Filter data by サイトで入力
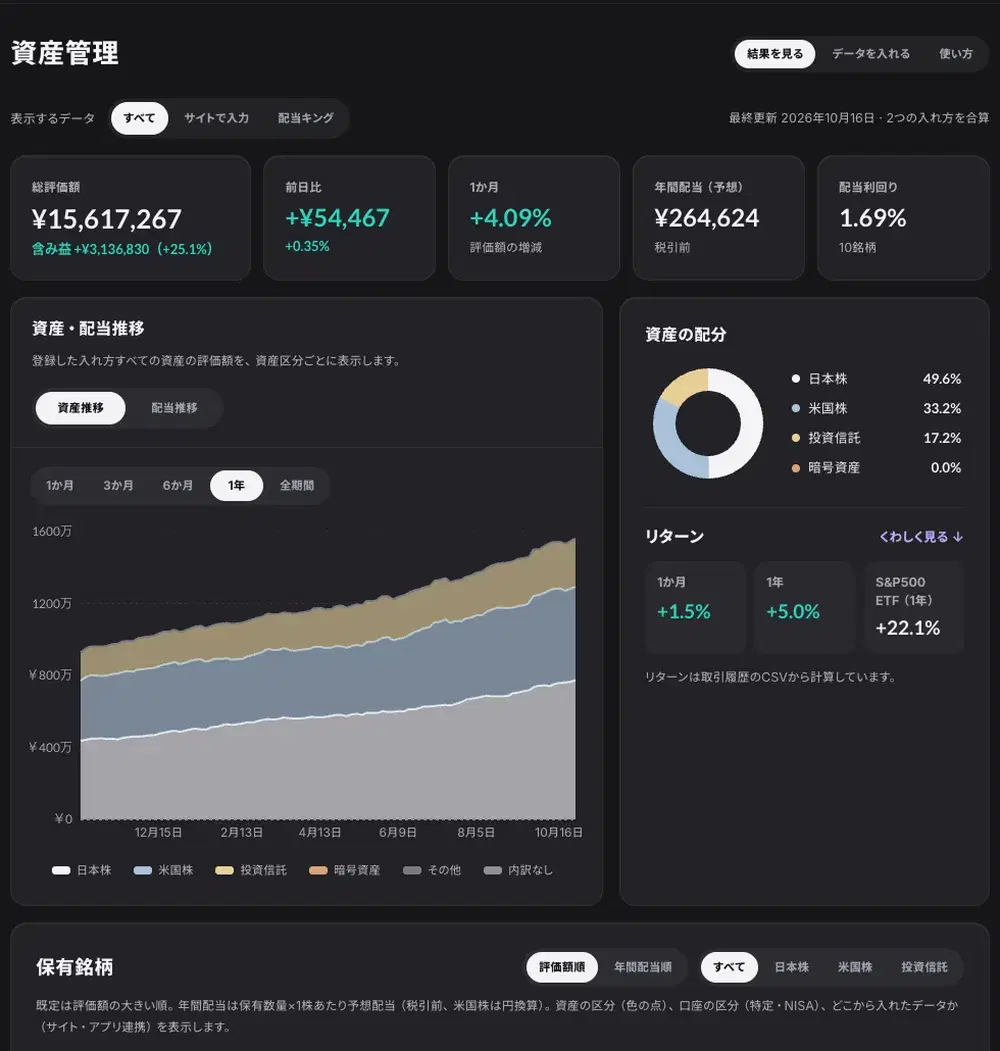This screenshot has height=1051, width=1000. coord(216,118)
